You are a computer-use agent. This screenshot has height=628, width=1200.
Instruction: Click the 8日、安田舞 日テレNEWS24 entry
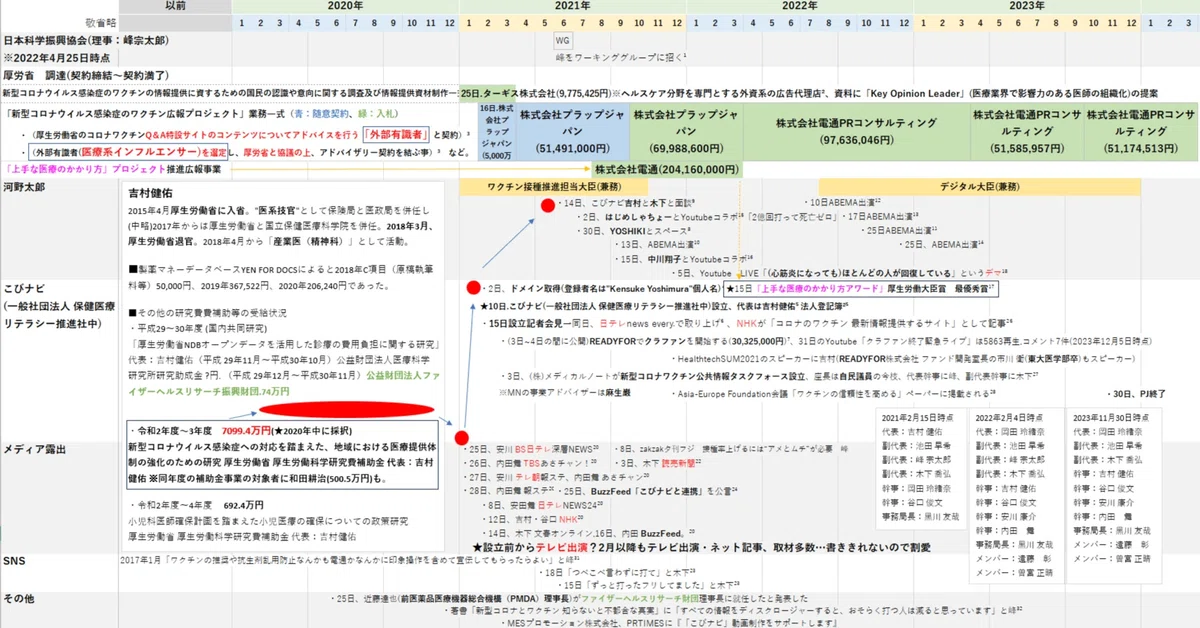pyautogui.click(x=543, y=506)
